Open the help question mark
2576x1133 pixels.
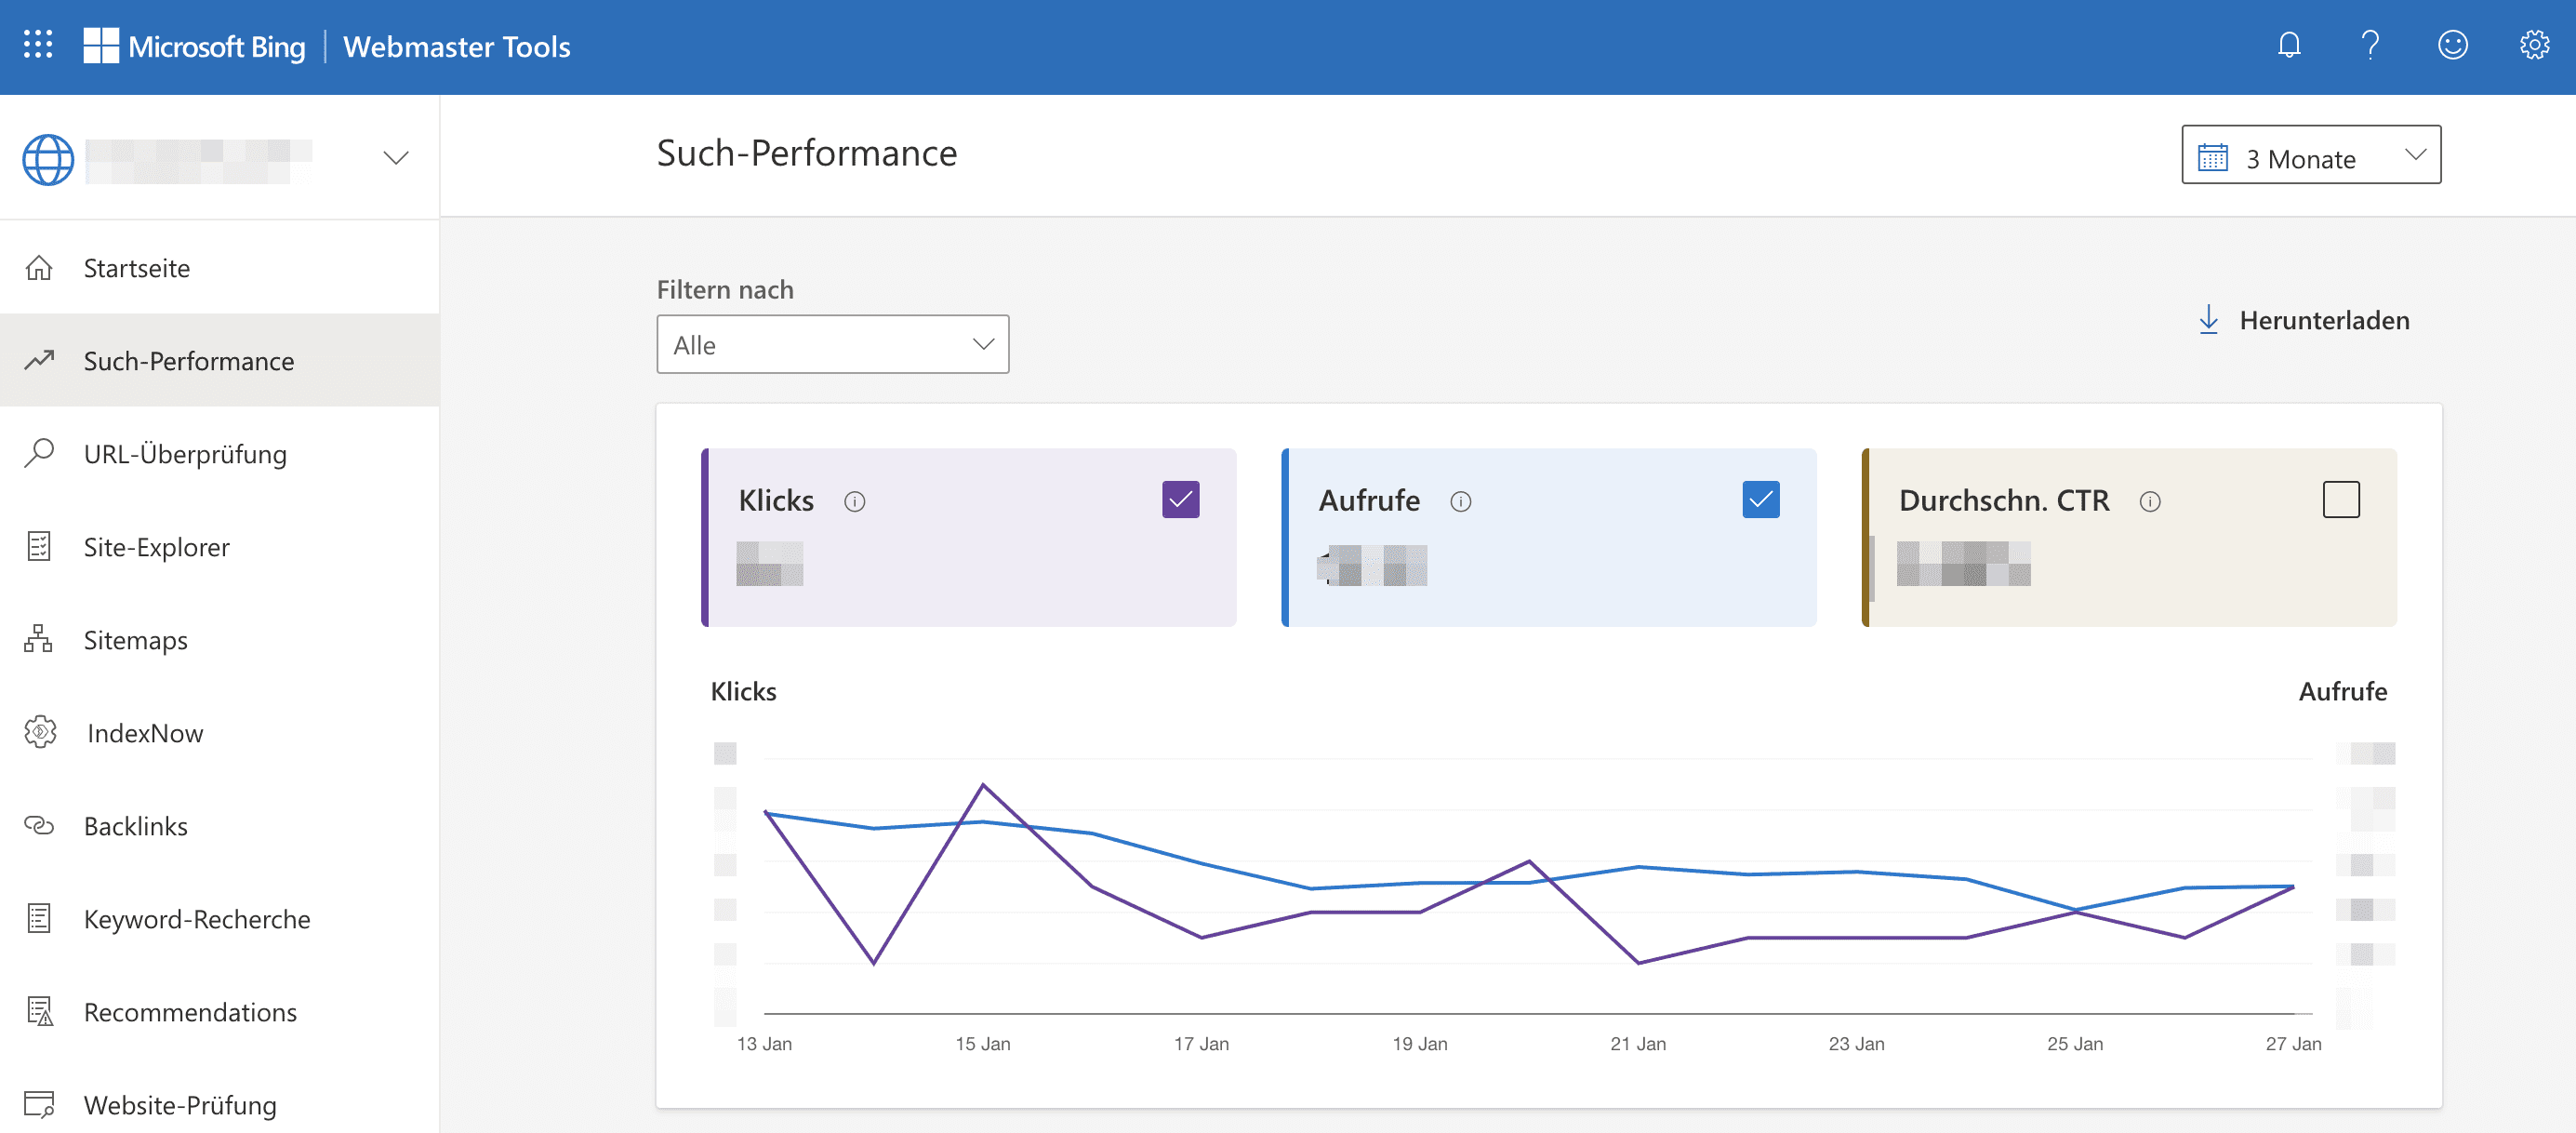(x=2370, y=45)
